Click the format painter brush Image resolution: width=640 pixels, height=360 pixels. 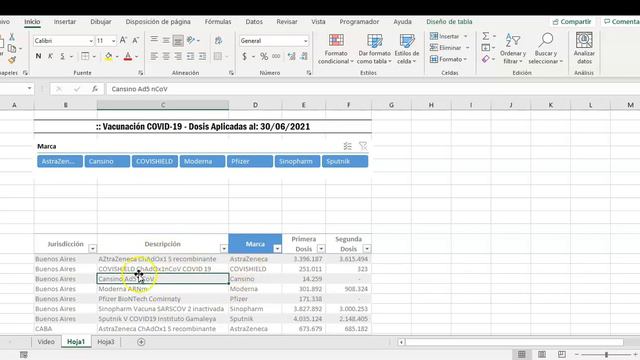[x=12, y=60]
